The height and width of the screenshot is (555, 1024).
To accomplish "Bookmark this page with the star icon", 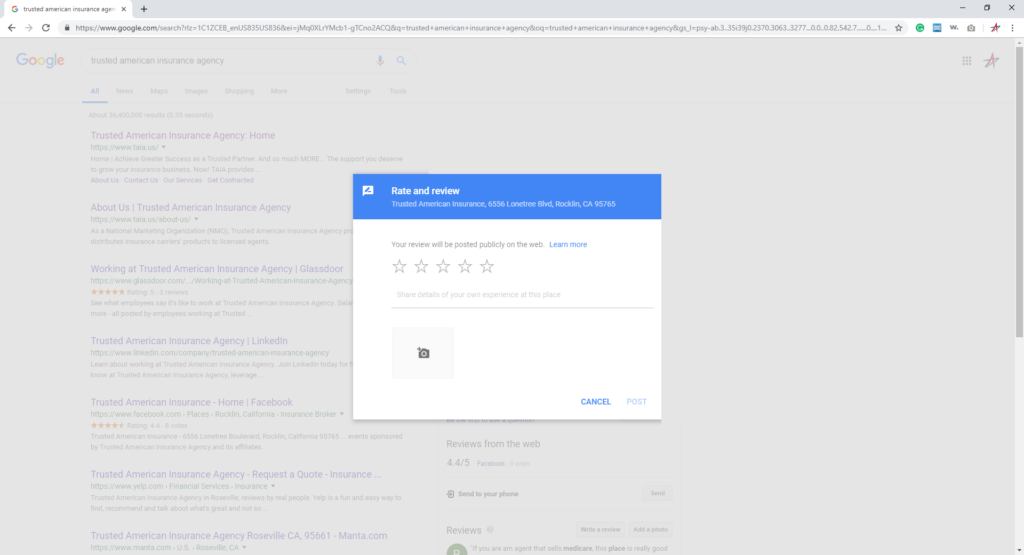I will (899, 27).
